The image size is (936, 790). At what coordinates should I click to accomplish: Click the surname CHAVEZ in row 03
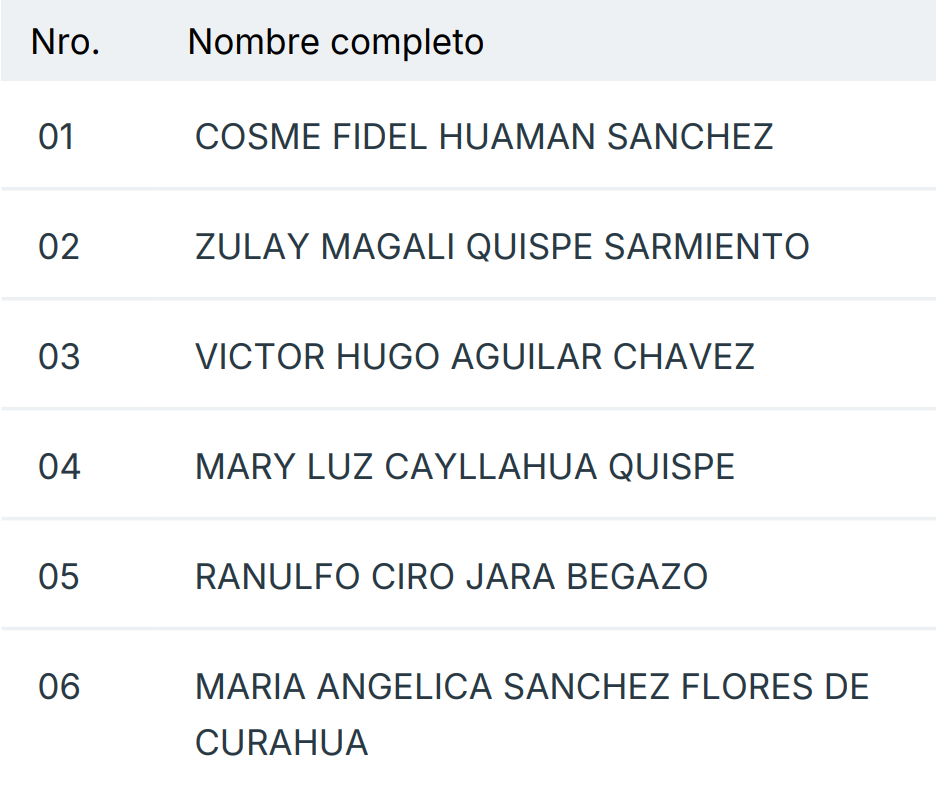(x=684, y=357)
